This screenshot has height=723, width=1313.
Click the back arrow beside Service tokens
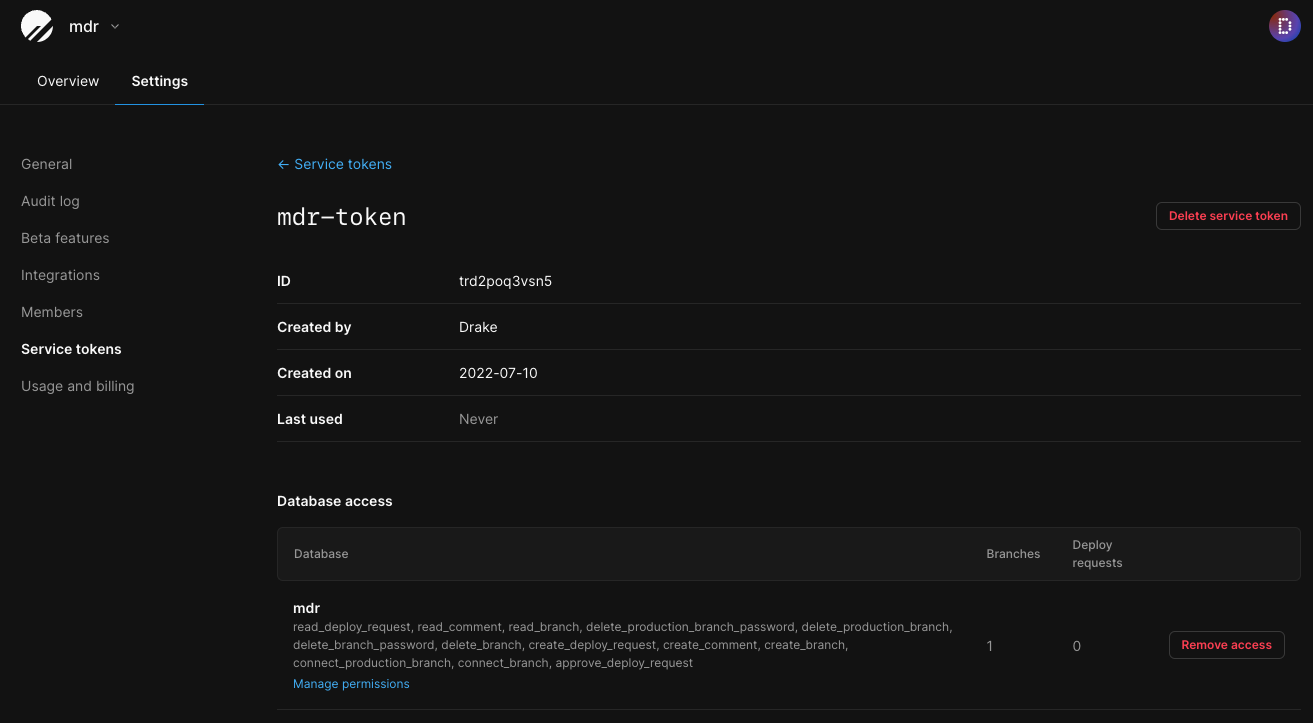click(x=283, y=164)
